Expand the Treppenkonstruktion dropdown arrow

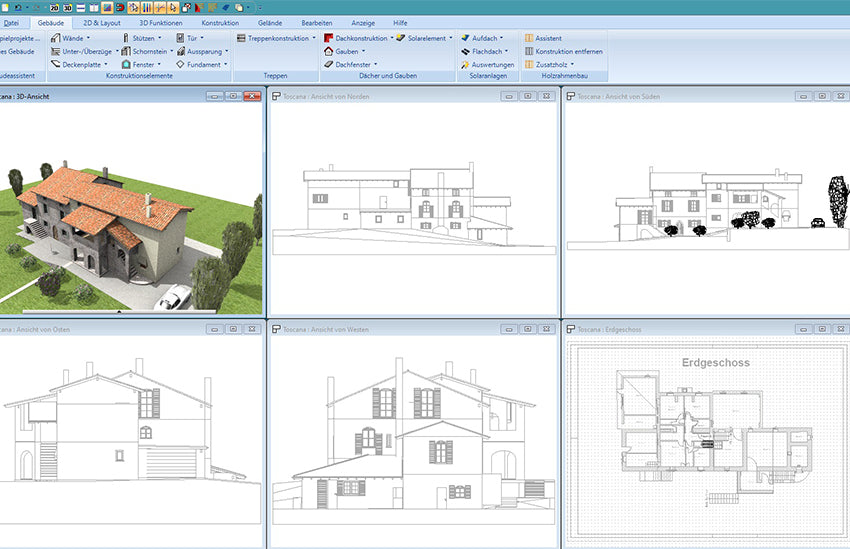point(314,38)
